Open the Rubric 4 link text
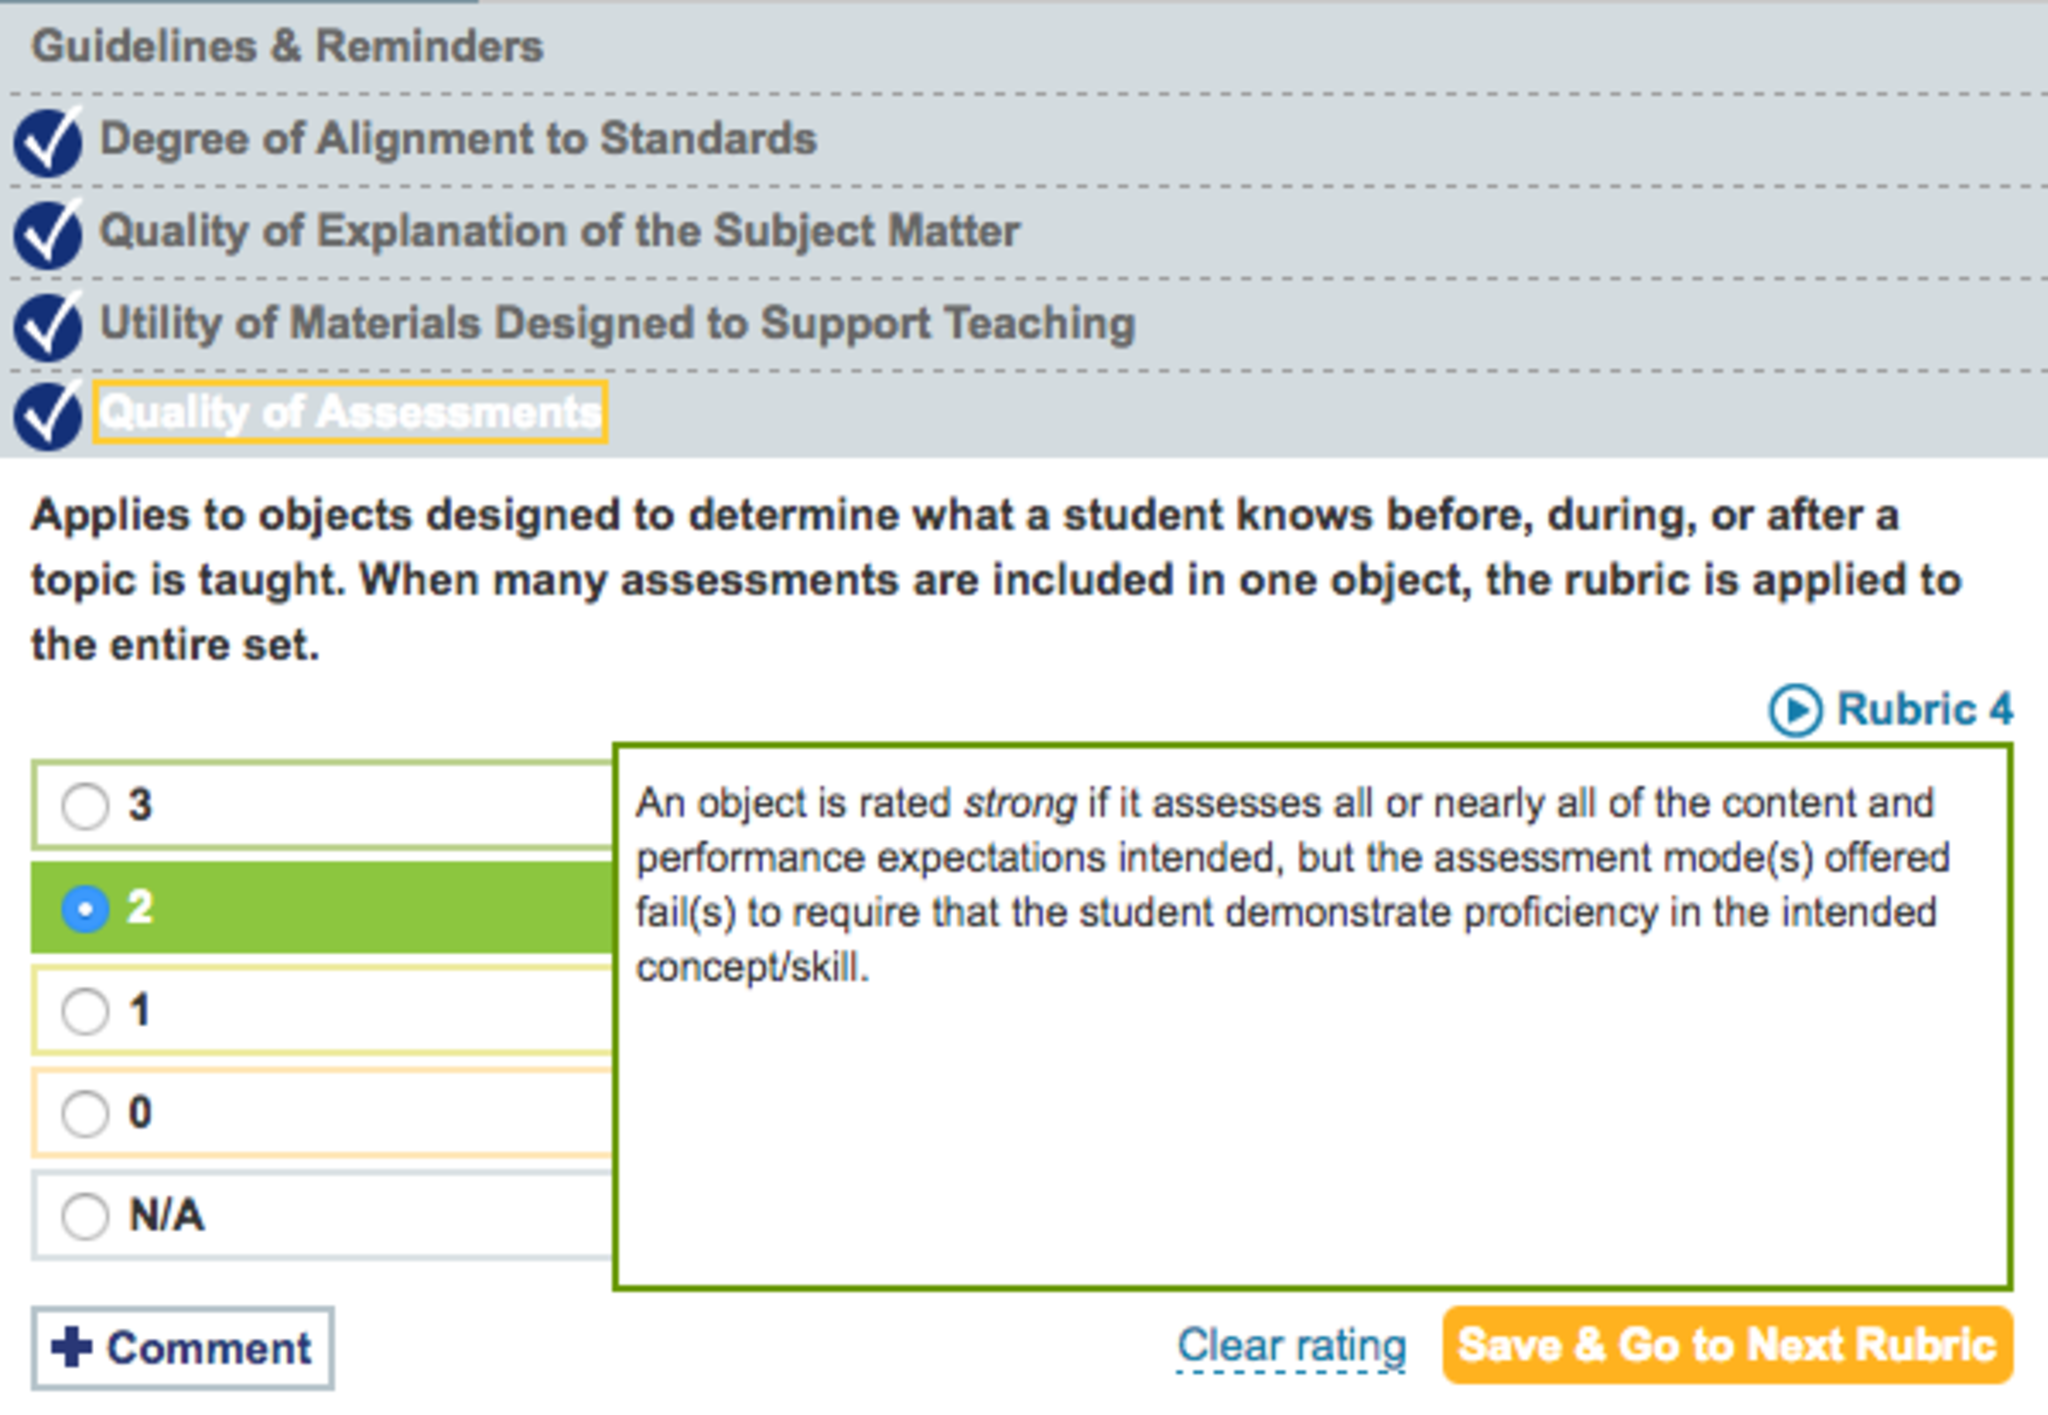This screenshot has width=2048, height=1415. point(1925,710)
